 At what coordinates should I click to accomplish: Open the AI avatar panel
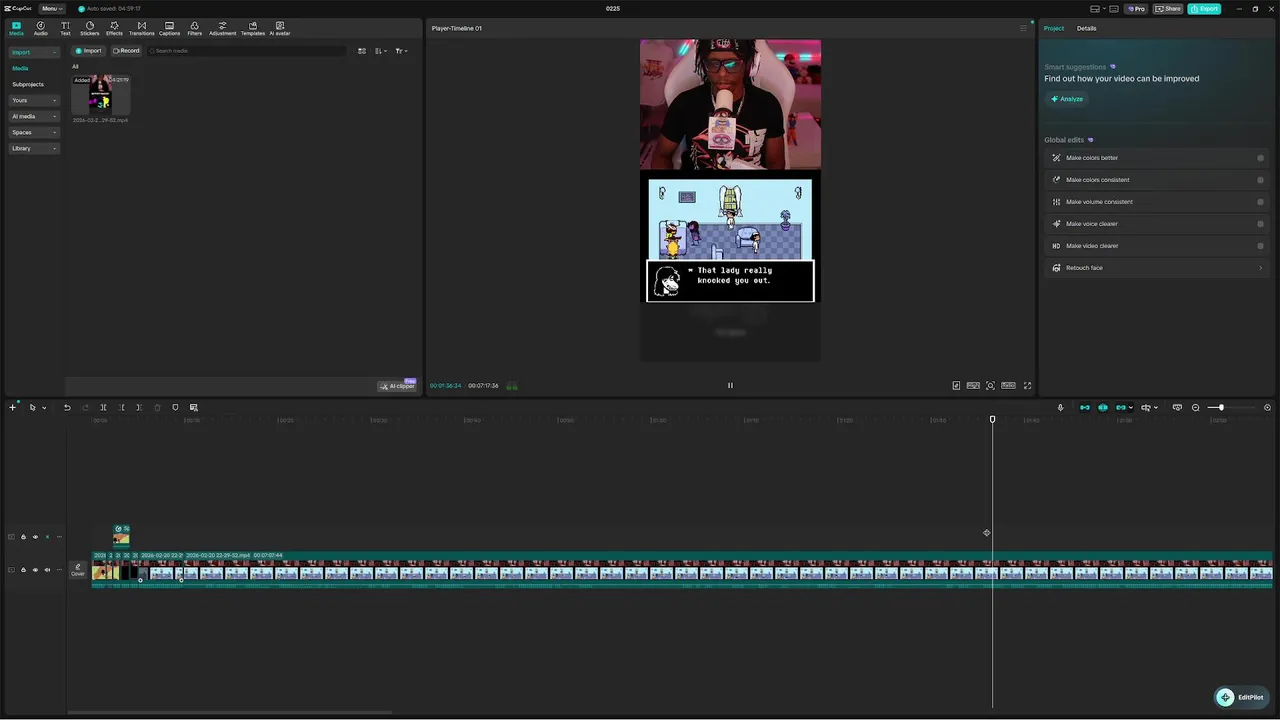[x=280, y=28]
